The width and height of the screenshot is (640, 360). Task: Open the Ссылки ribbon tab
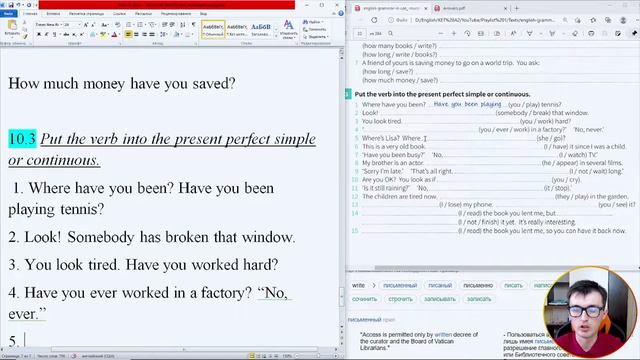(119, 13)
